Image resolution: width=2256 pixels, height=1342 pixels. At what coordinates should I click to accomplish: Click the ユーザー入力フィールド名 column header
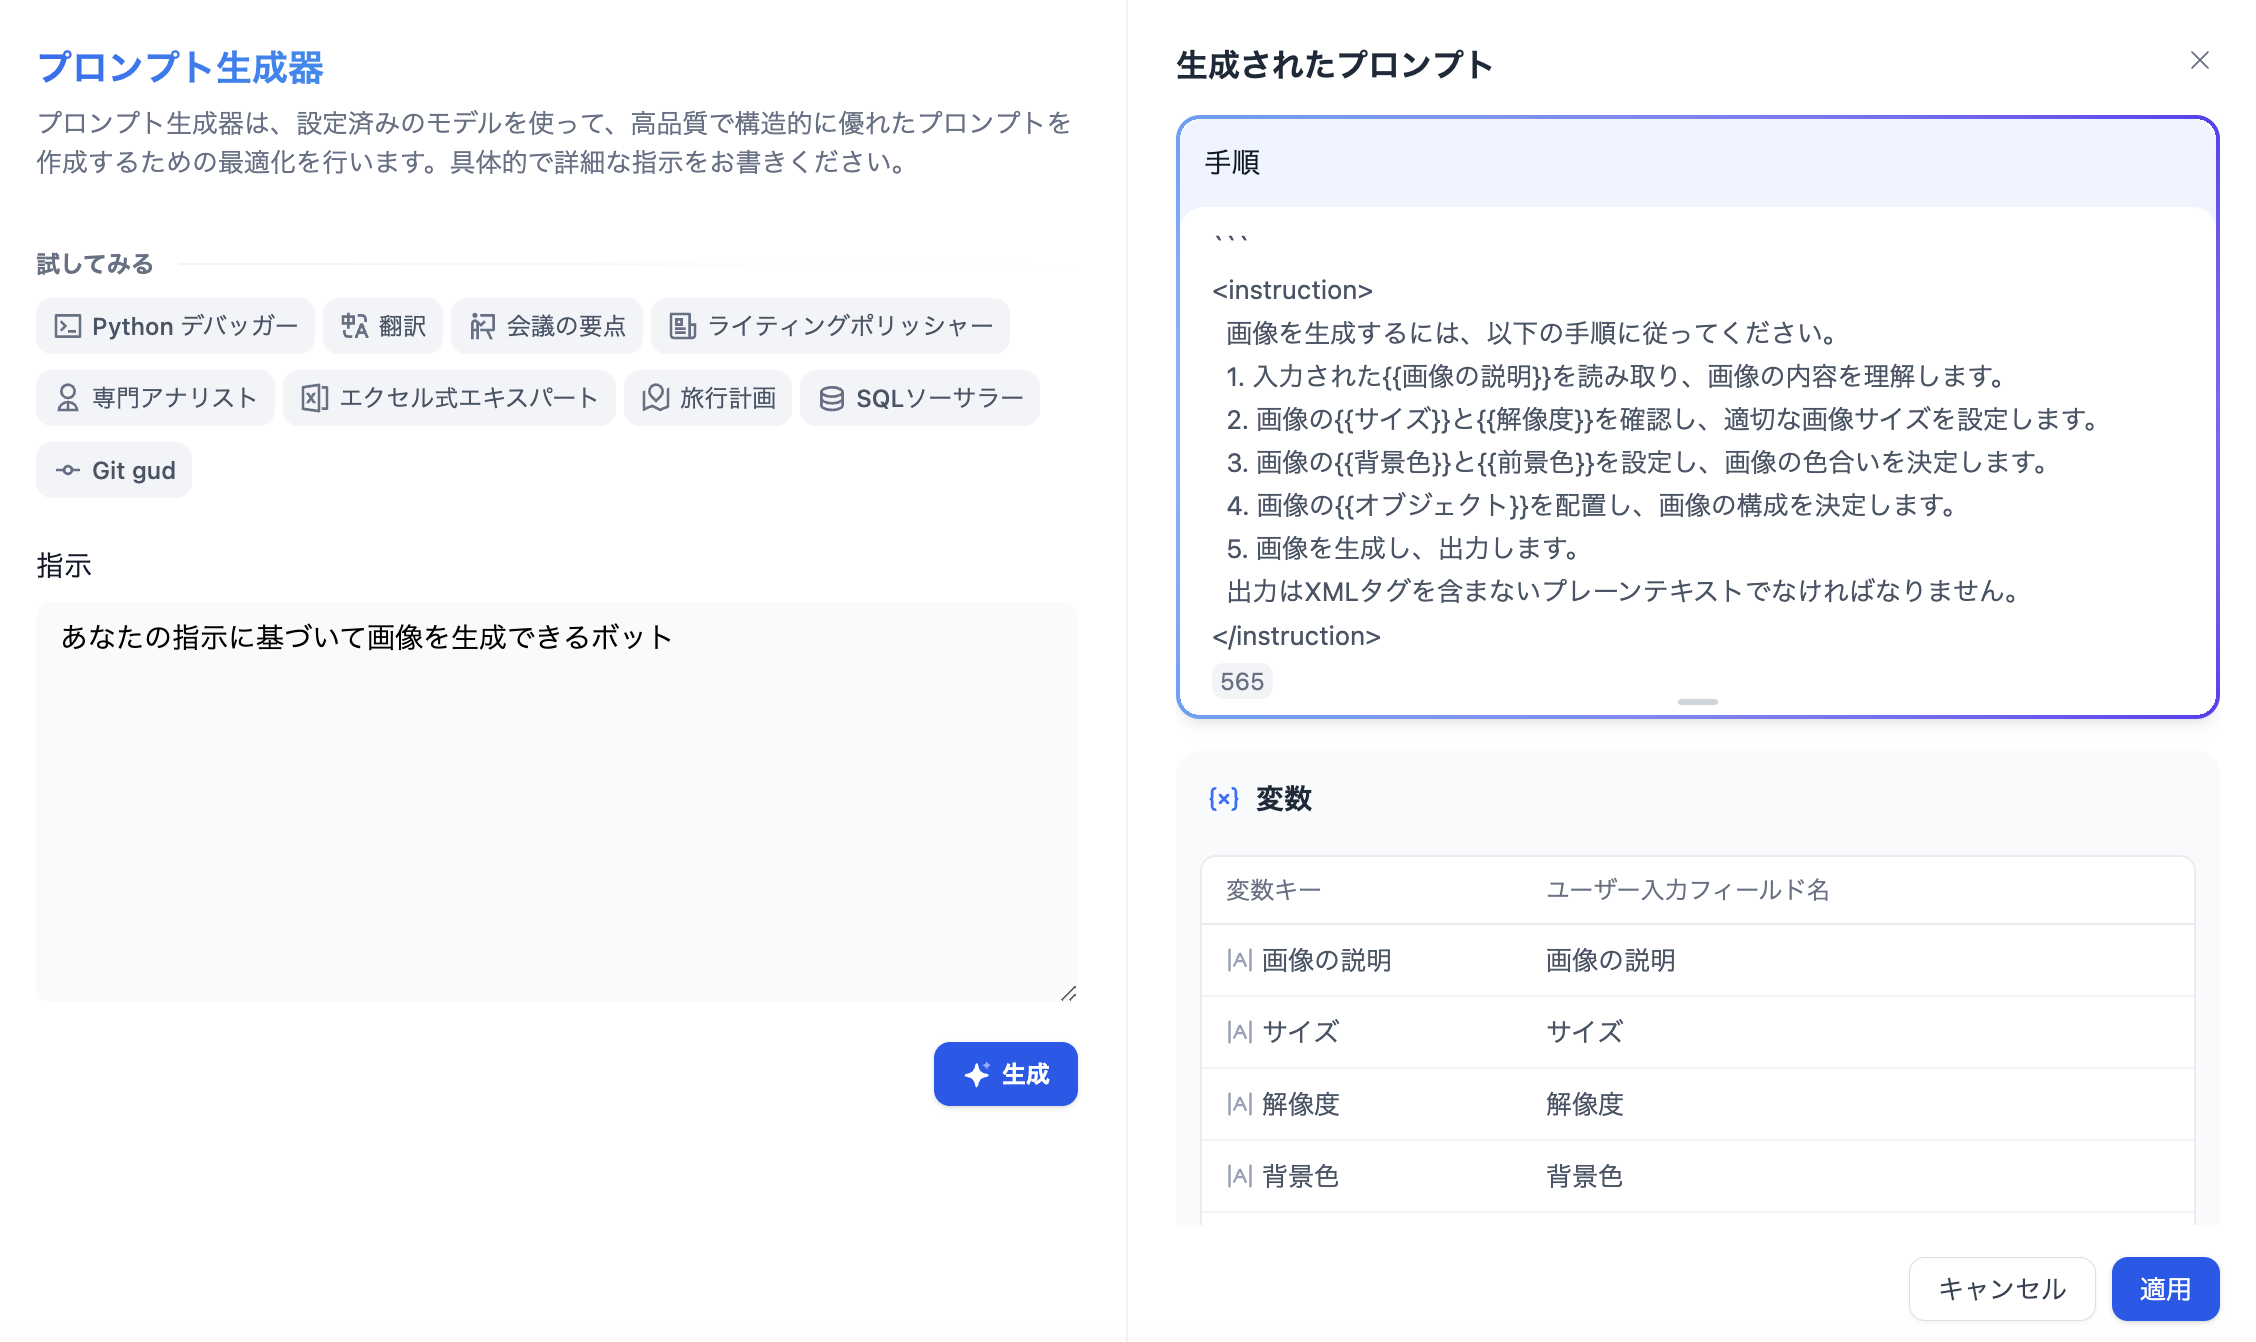(1687, 889)
